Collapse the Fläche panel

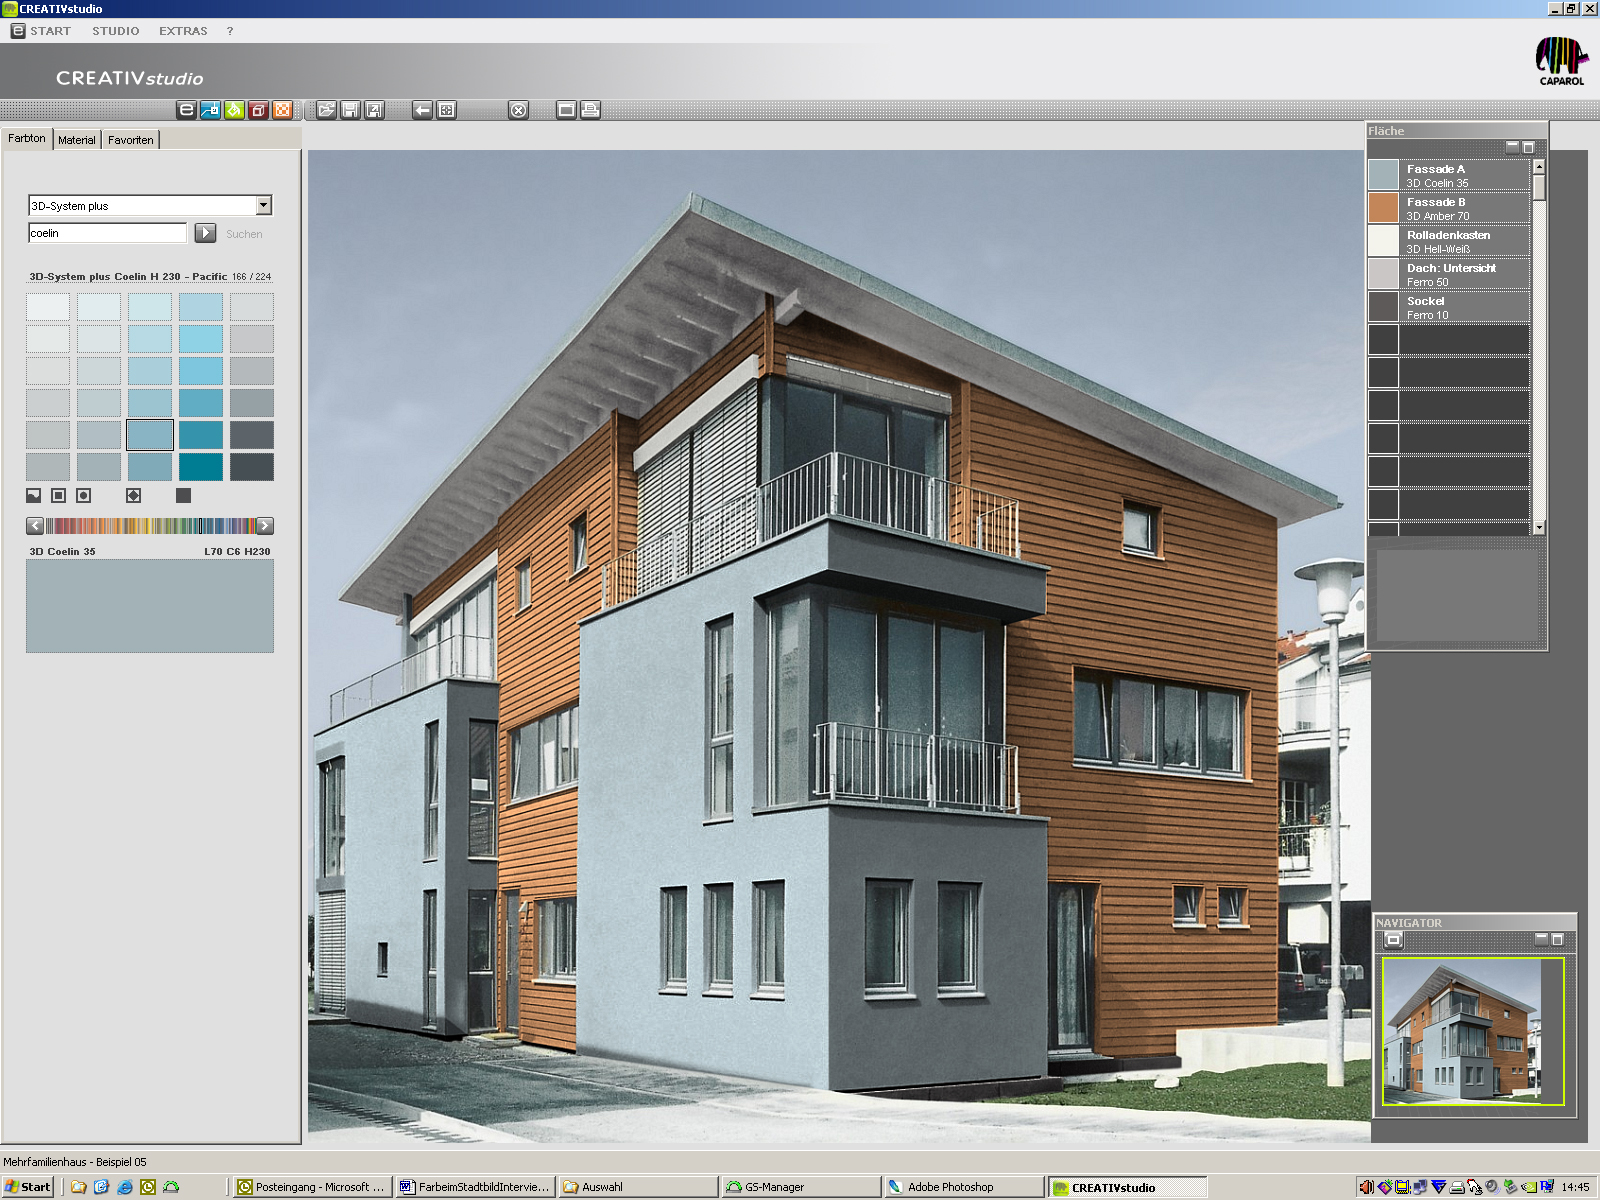coord(1513,147)
